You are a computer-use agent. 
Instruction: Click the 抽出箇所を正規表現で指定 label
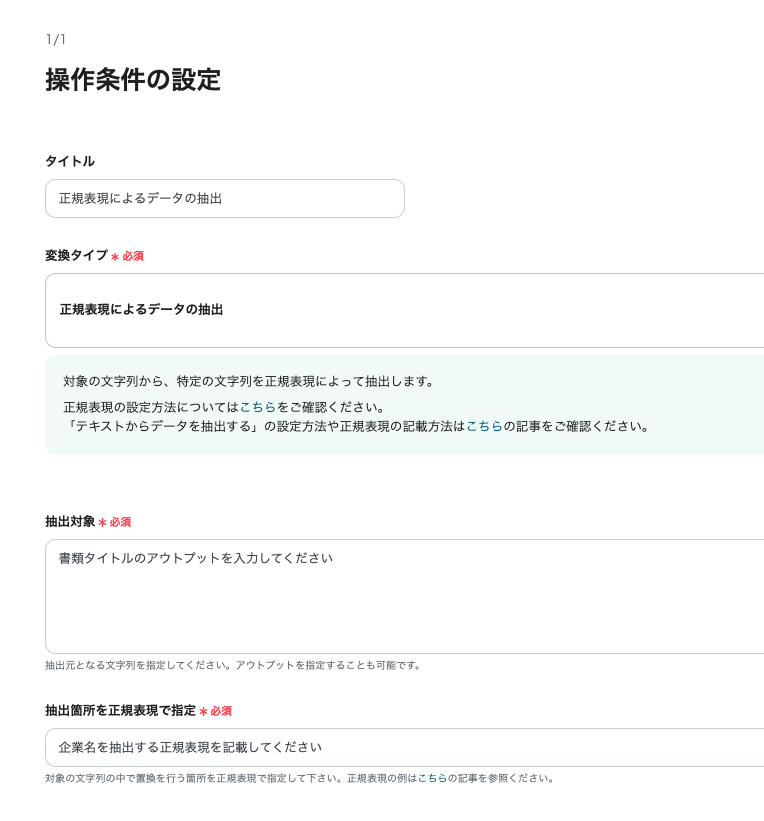[120, 711]
